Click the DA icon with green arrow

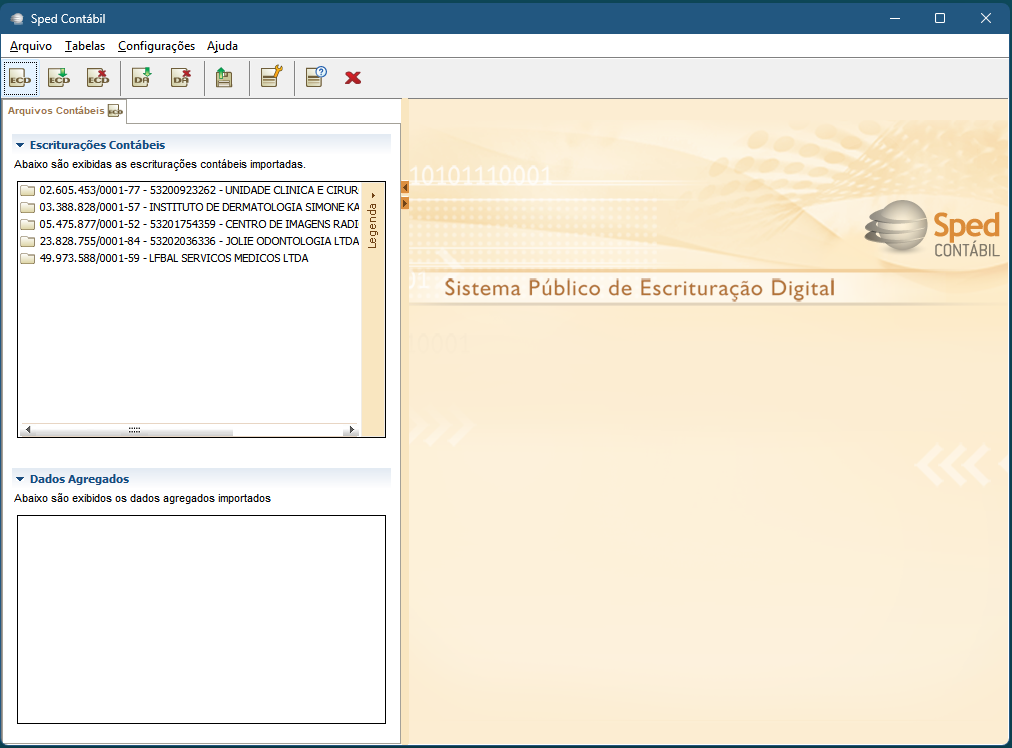tap(142, 78)
